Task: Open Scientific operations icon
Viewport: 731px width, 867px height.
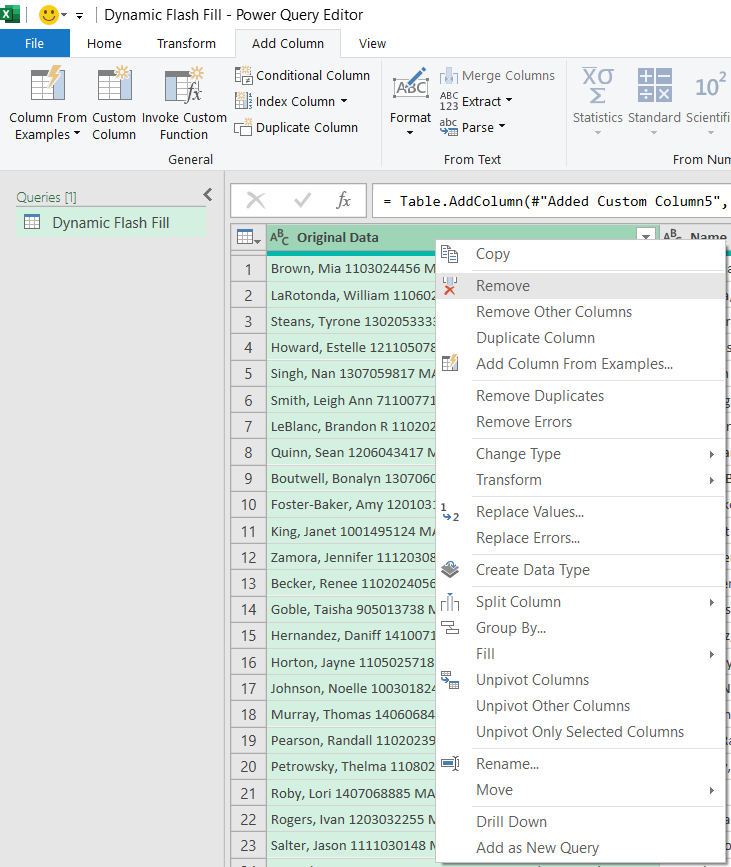Action: coord(710,85)
